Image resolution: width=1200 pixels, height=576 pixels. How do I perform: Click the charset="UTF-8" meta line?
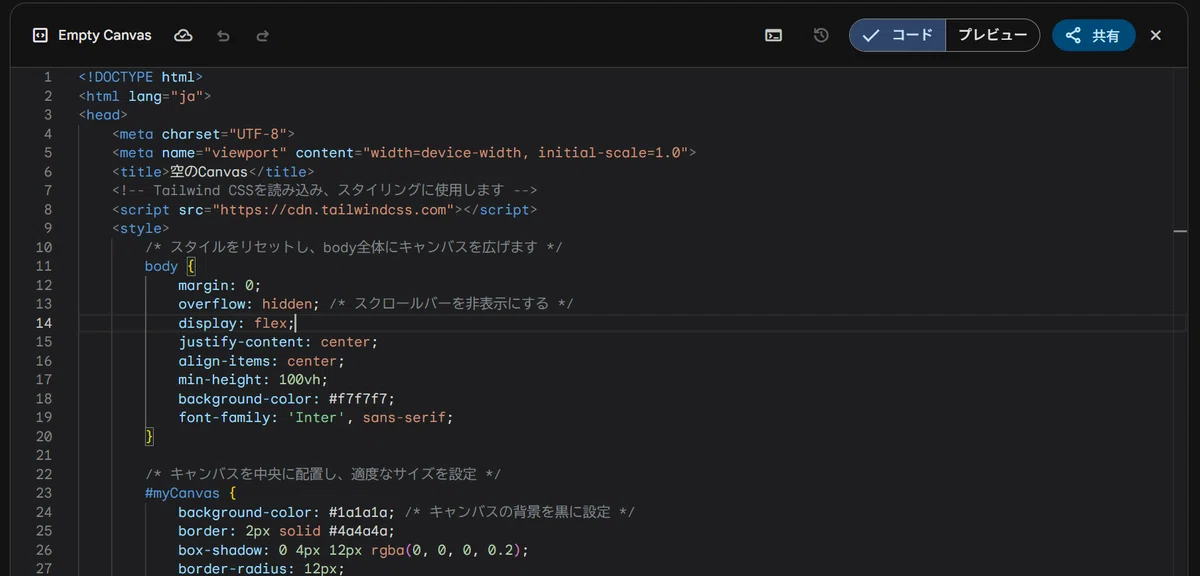coord(203,134)
